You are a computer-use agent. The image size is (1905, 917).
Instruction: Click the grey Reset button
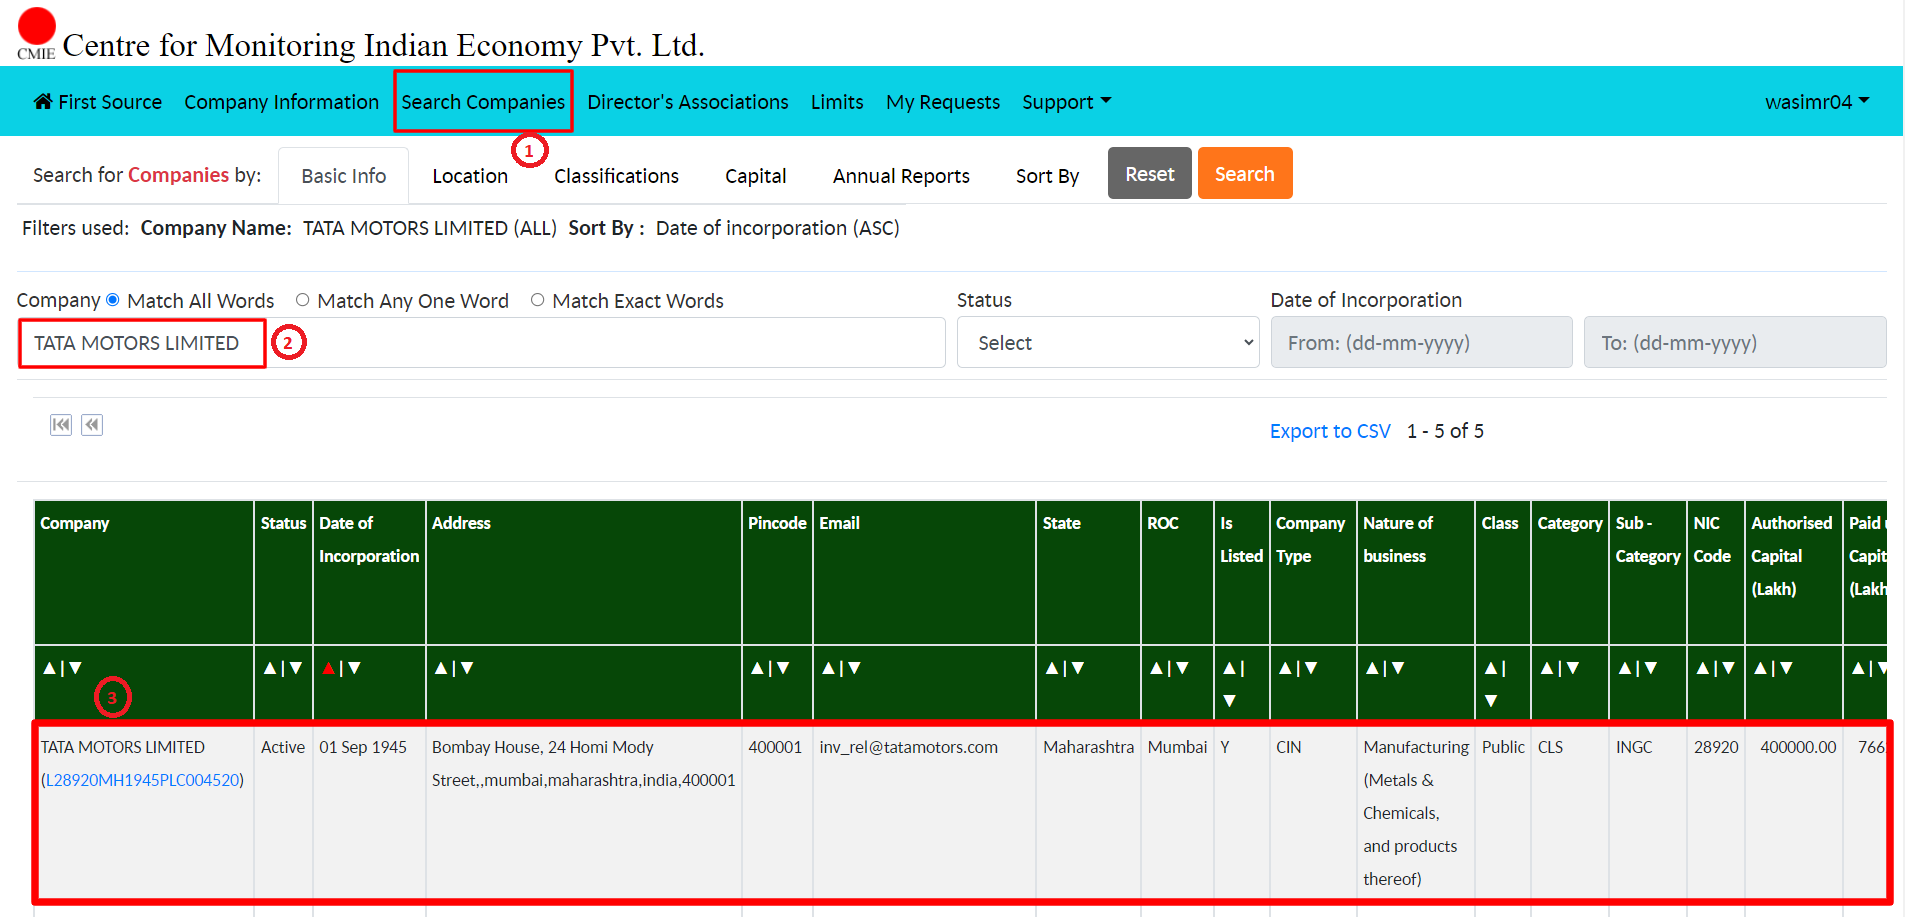click(x=1150, y=173)
